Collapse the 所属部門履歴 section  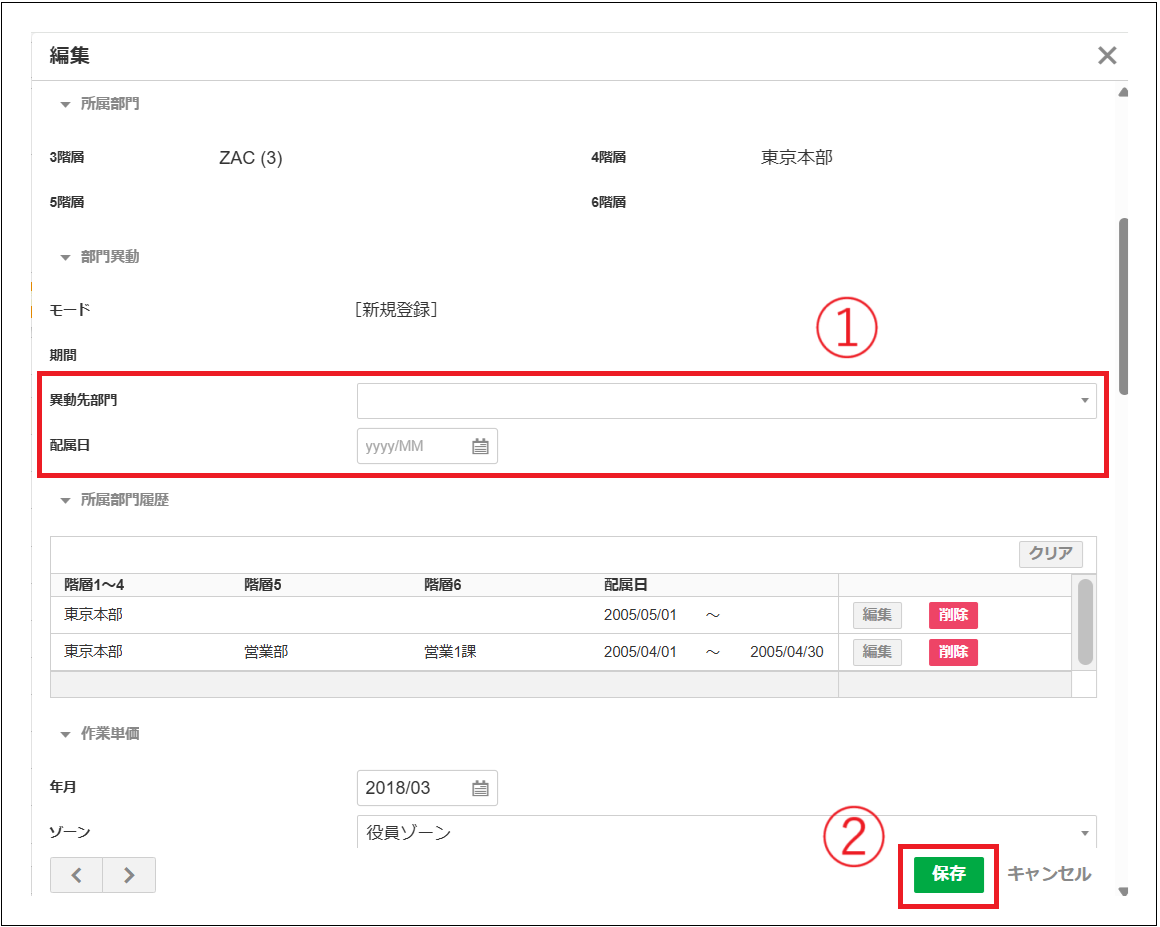click(65, 501)
